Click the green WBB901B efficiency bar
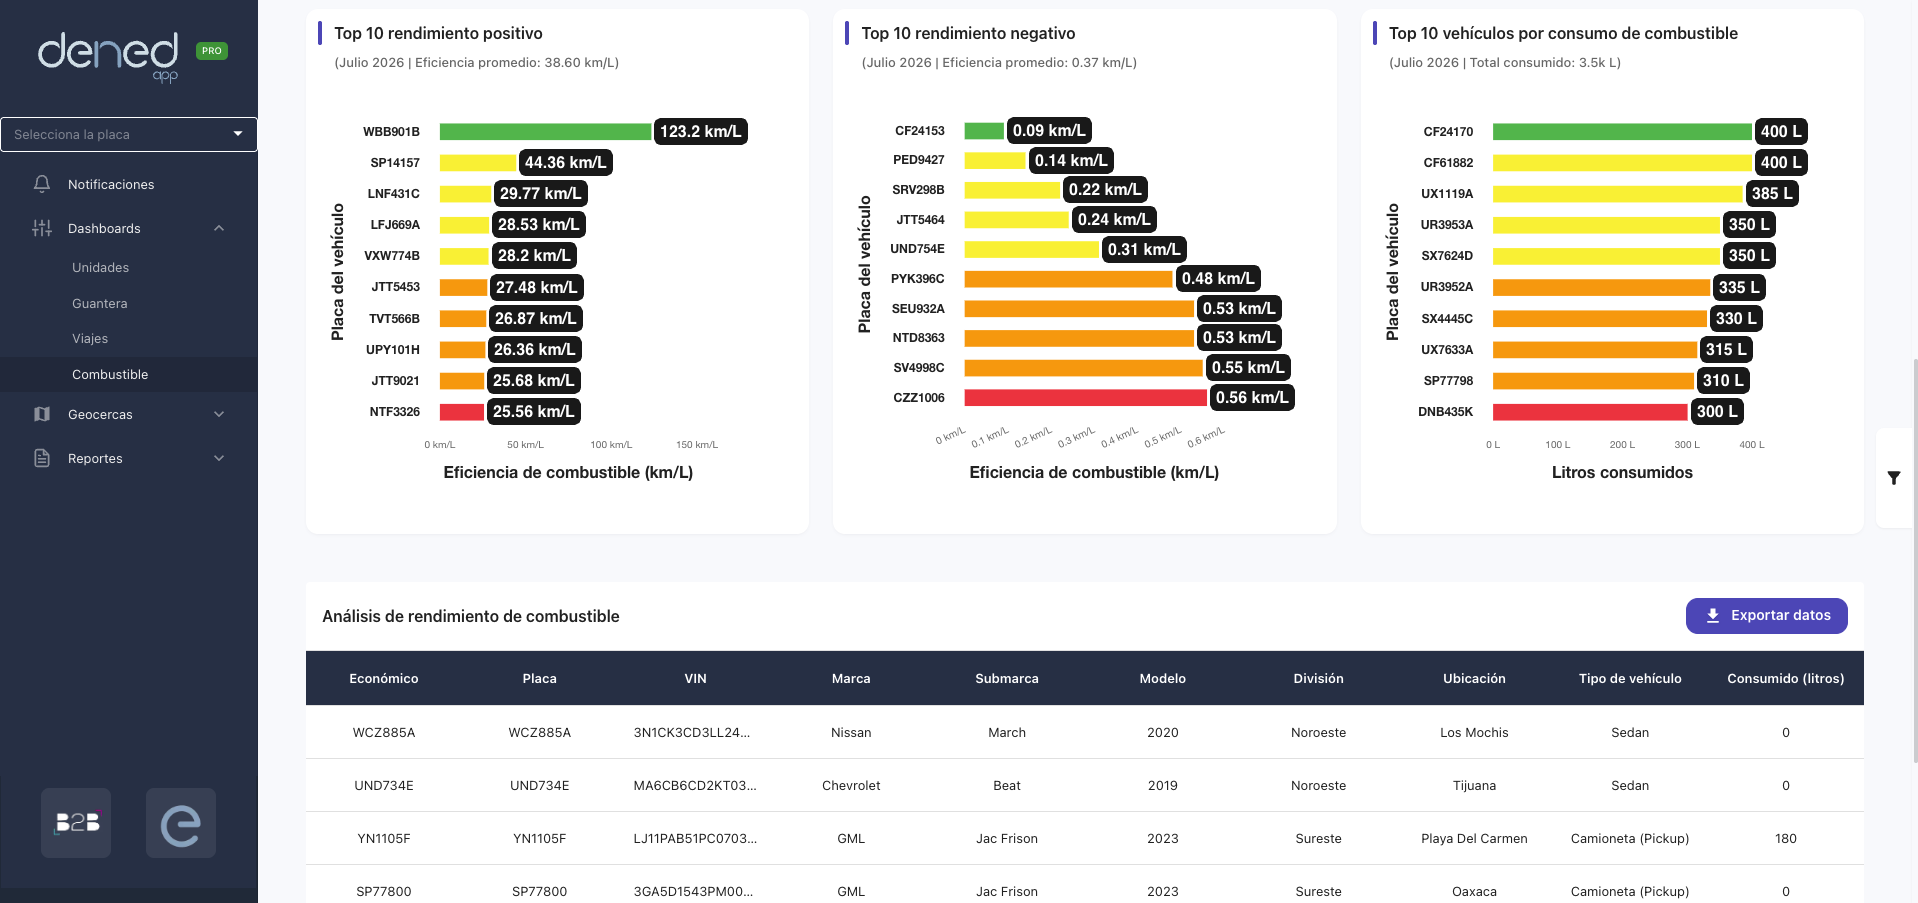Screen dimensions: 1918x903 coord(545,132)
